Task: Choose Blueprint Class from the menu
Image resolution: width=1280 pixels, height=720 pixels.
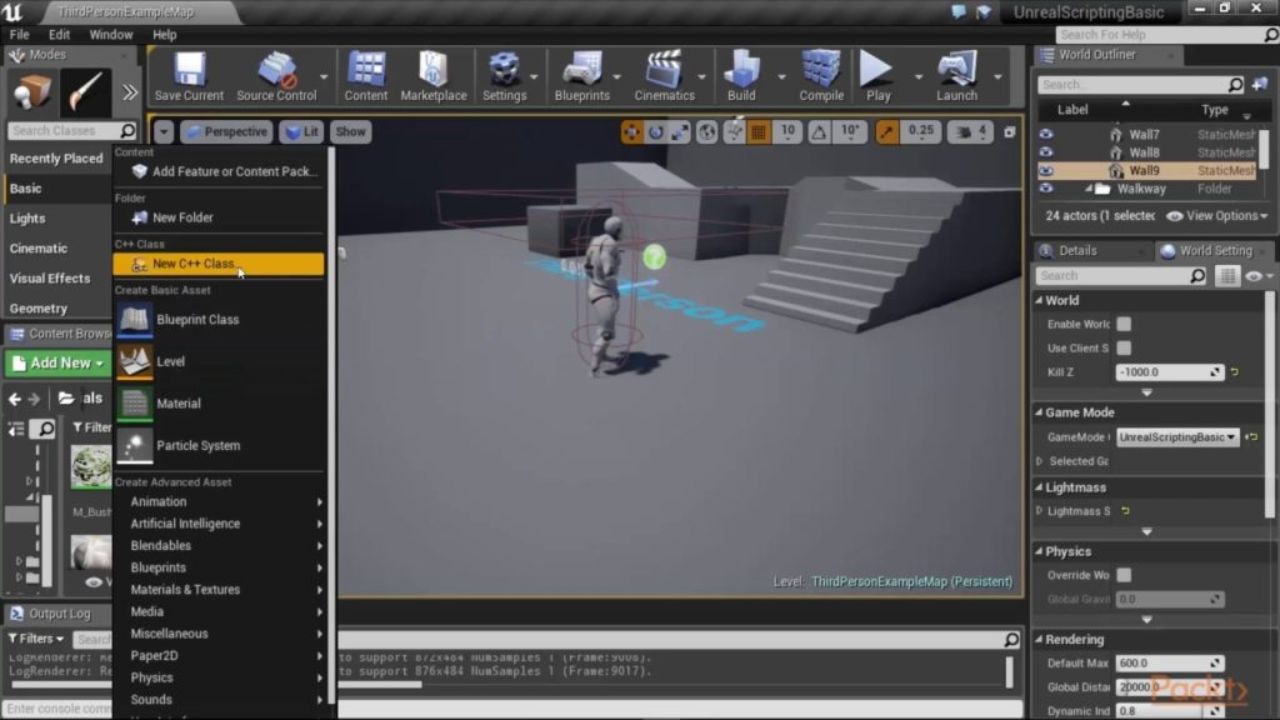Action: point(219,320)
